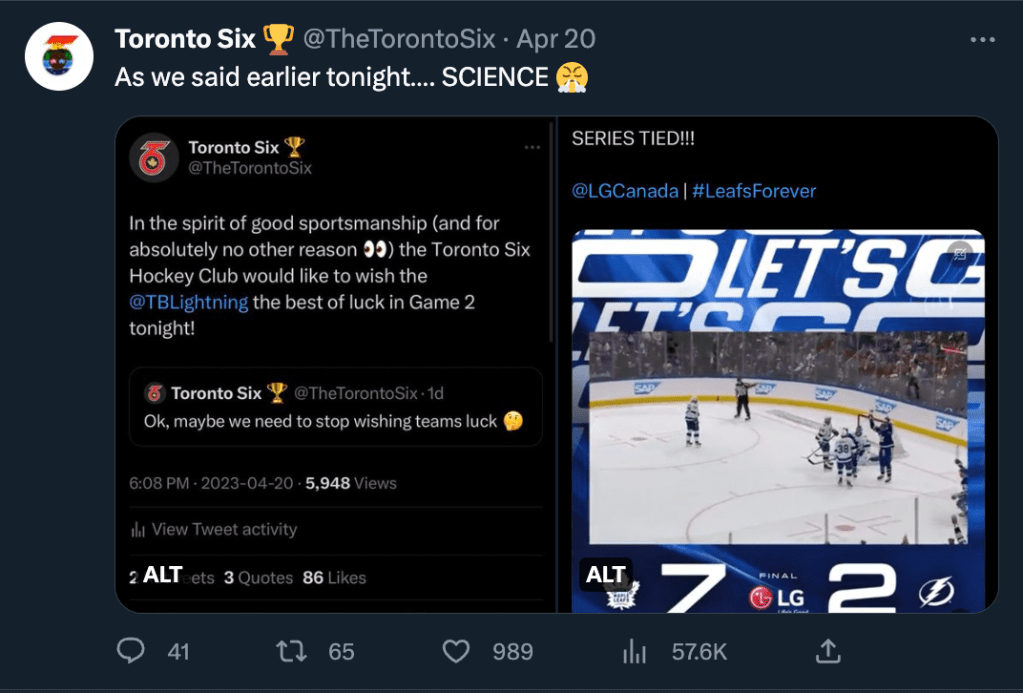Open the Apr 20 tweet timestamp
The image size is (1023, 693).
555,39
